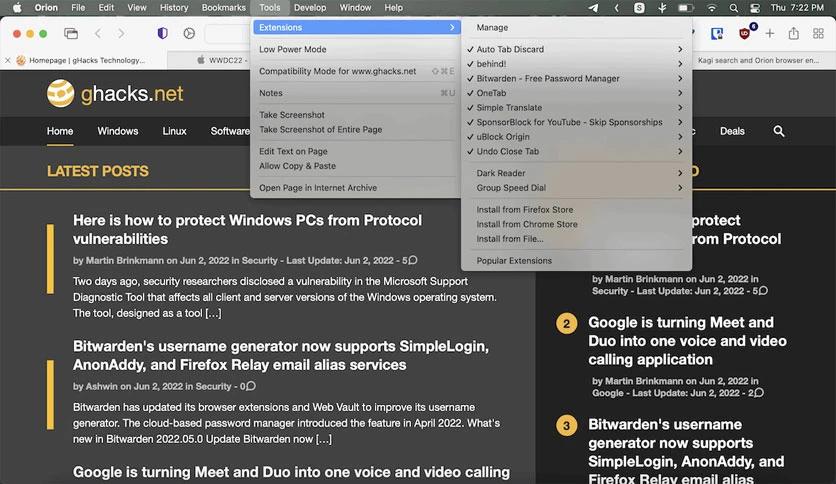Open Spotlight search icon in menu bar
836x484 pixels.
click(x=734, y=7)
